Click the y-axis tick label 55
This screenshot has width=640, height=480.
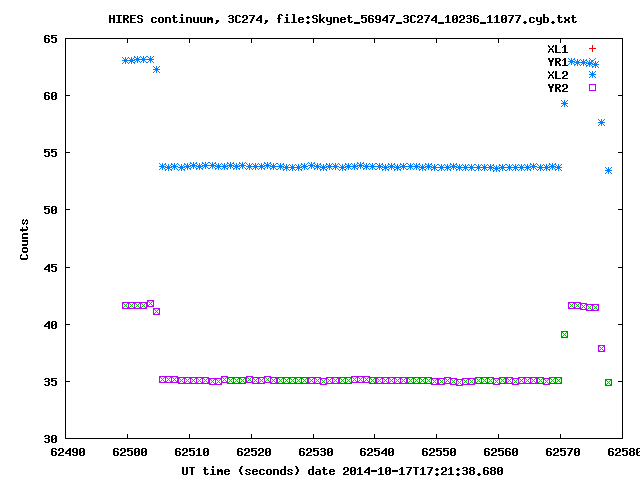[x=50, y=153]
